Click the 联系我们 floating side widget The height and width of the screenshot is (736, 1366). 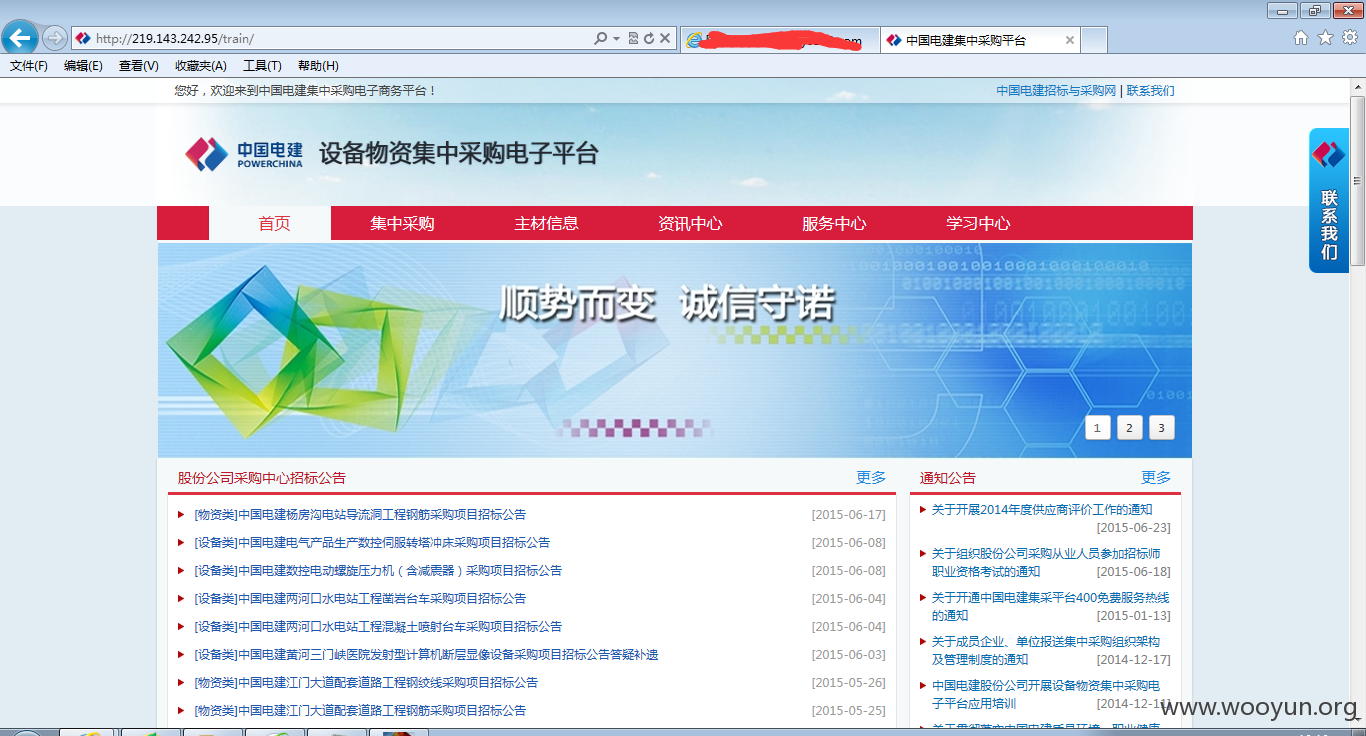(x=1329, y=201)
